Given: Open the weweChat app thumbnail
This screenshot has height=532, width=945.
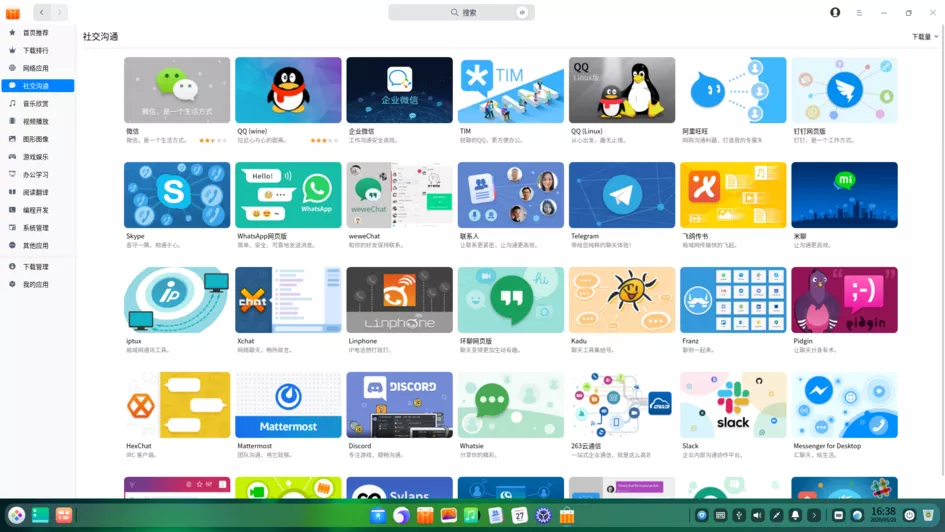Looking at the screenshot, I should tap(400, 195).
